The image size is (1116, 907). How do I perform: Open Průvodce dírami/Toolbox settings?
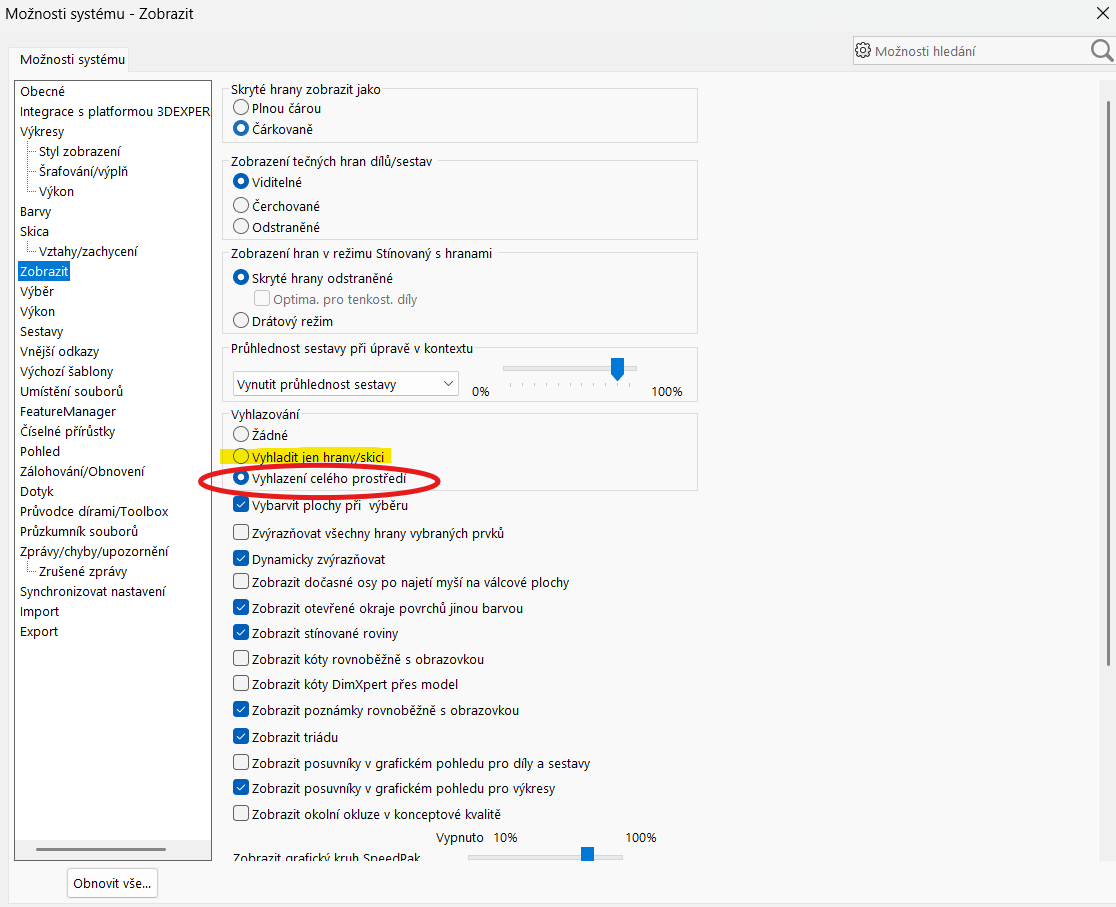point(94,511)
